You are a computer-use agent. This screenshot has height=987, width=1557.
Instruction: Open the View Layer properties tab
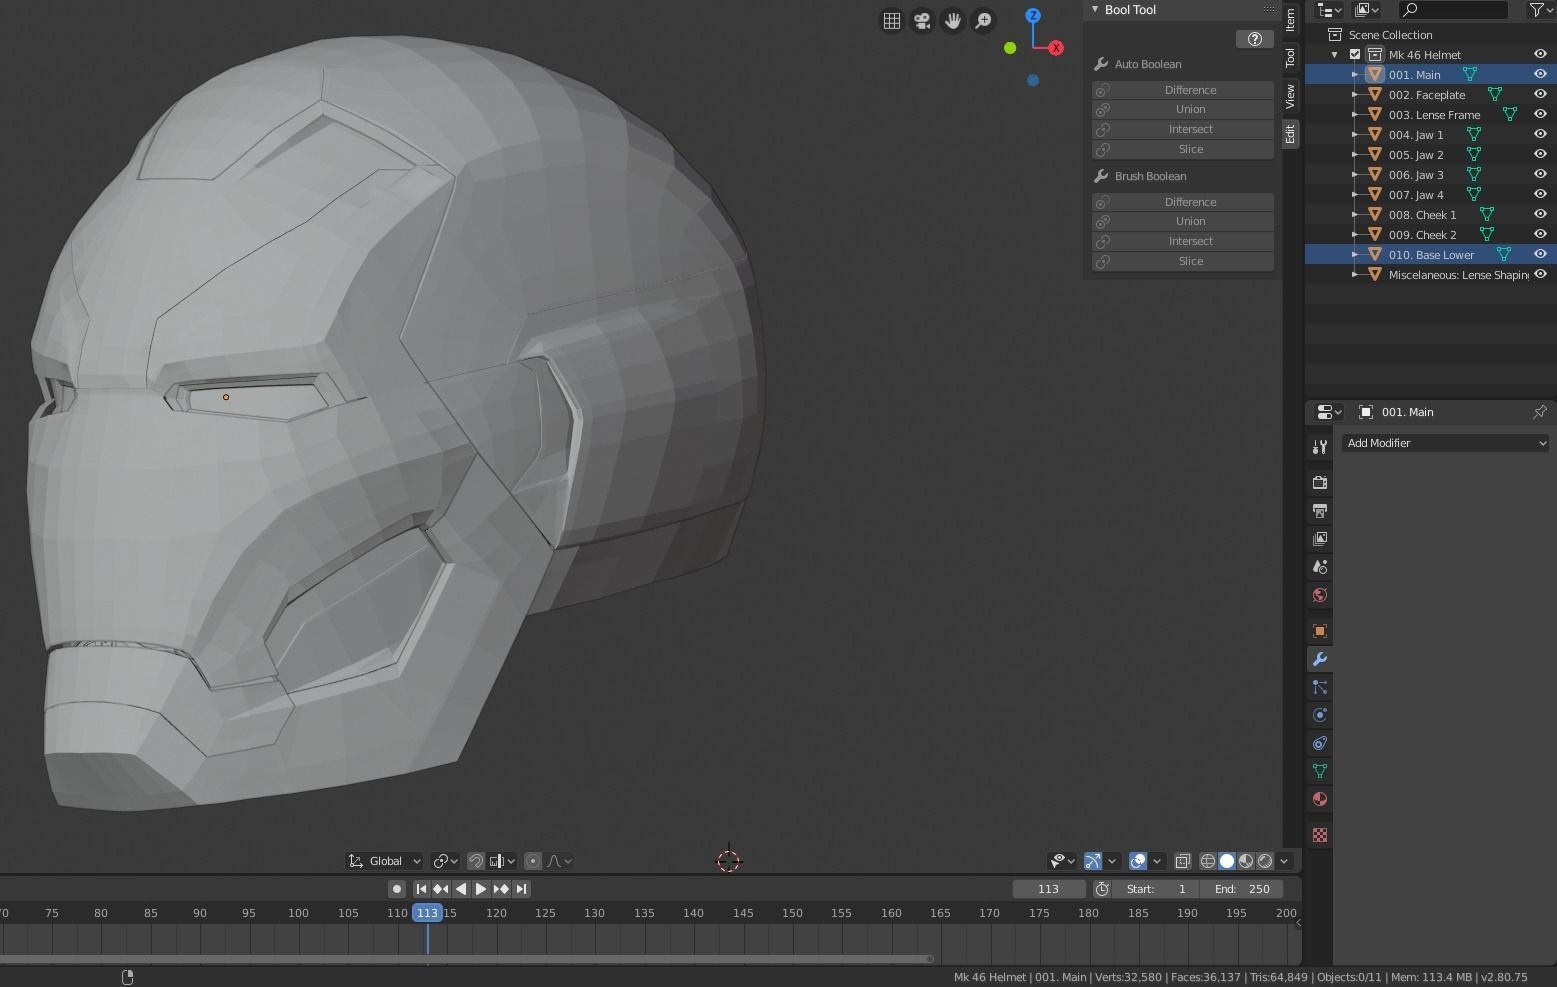pyautogui.click(x=1320, y=539)
